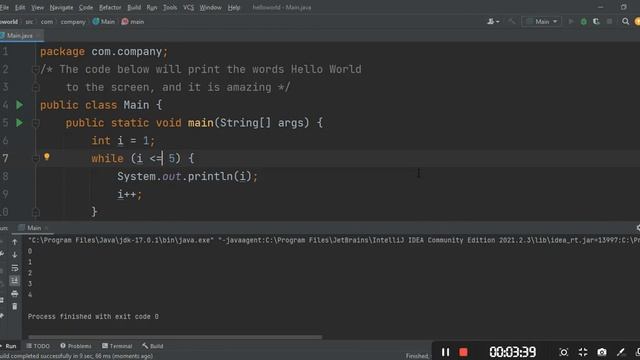The image size is (640, 360).
Task: Take screenshot with recorder camera icon
Action: pyautogui.click(x=602, y=352)
